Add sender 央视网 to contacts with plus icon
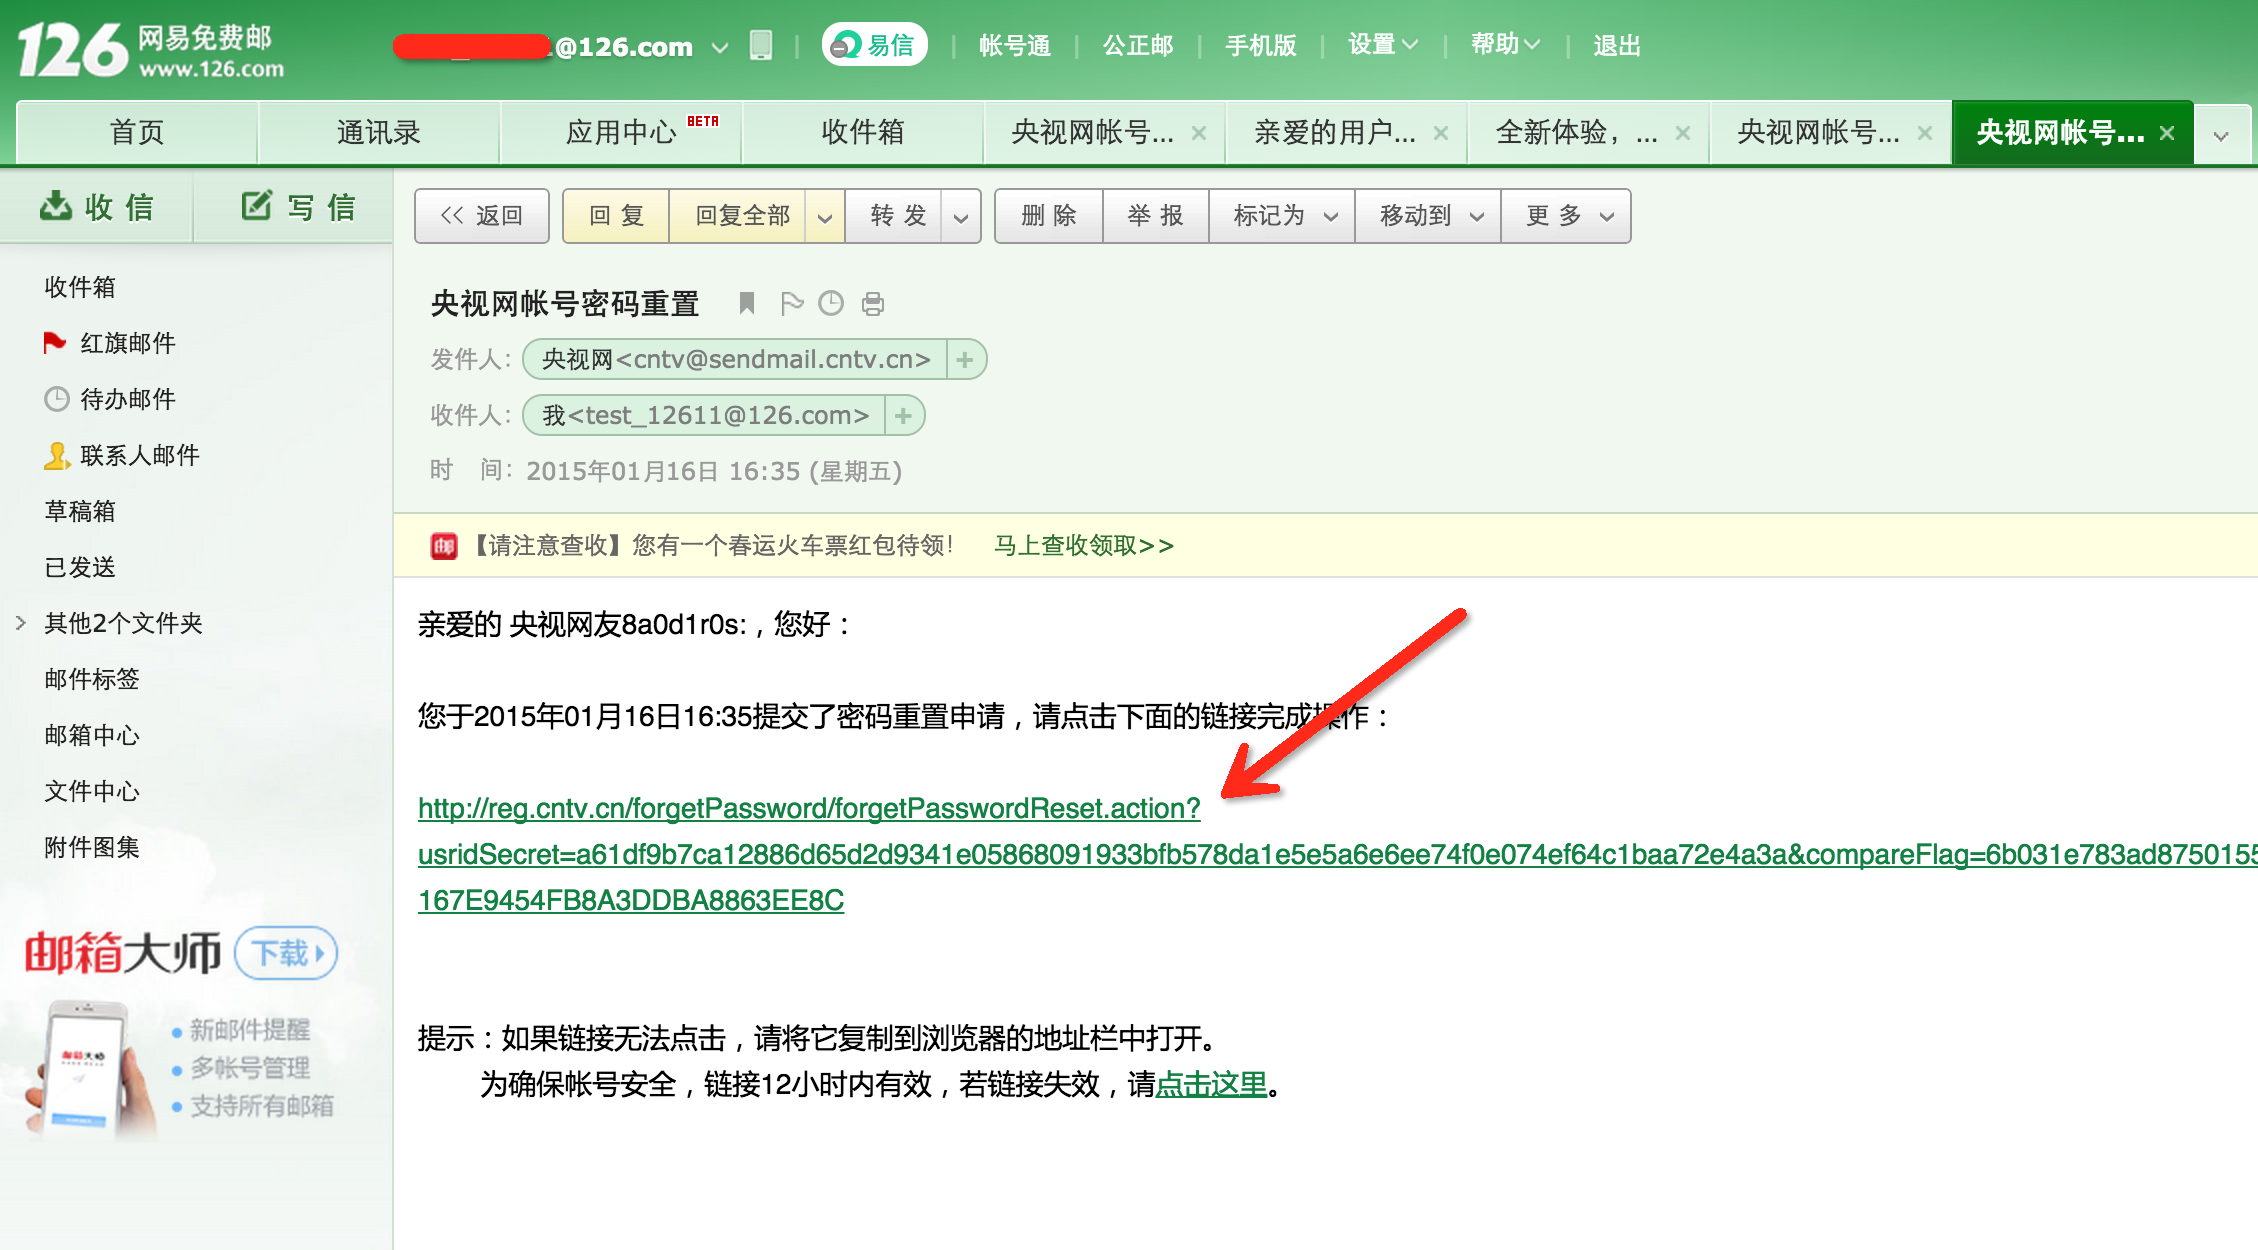This screenshot has height=1250, width=2258. pyautogui.click(x=965, y=360)
